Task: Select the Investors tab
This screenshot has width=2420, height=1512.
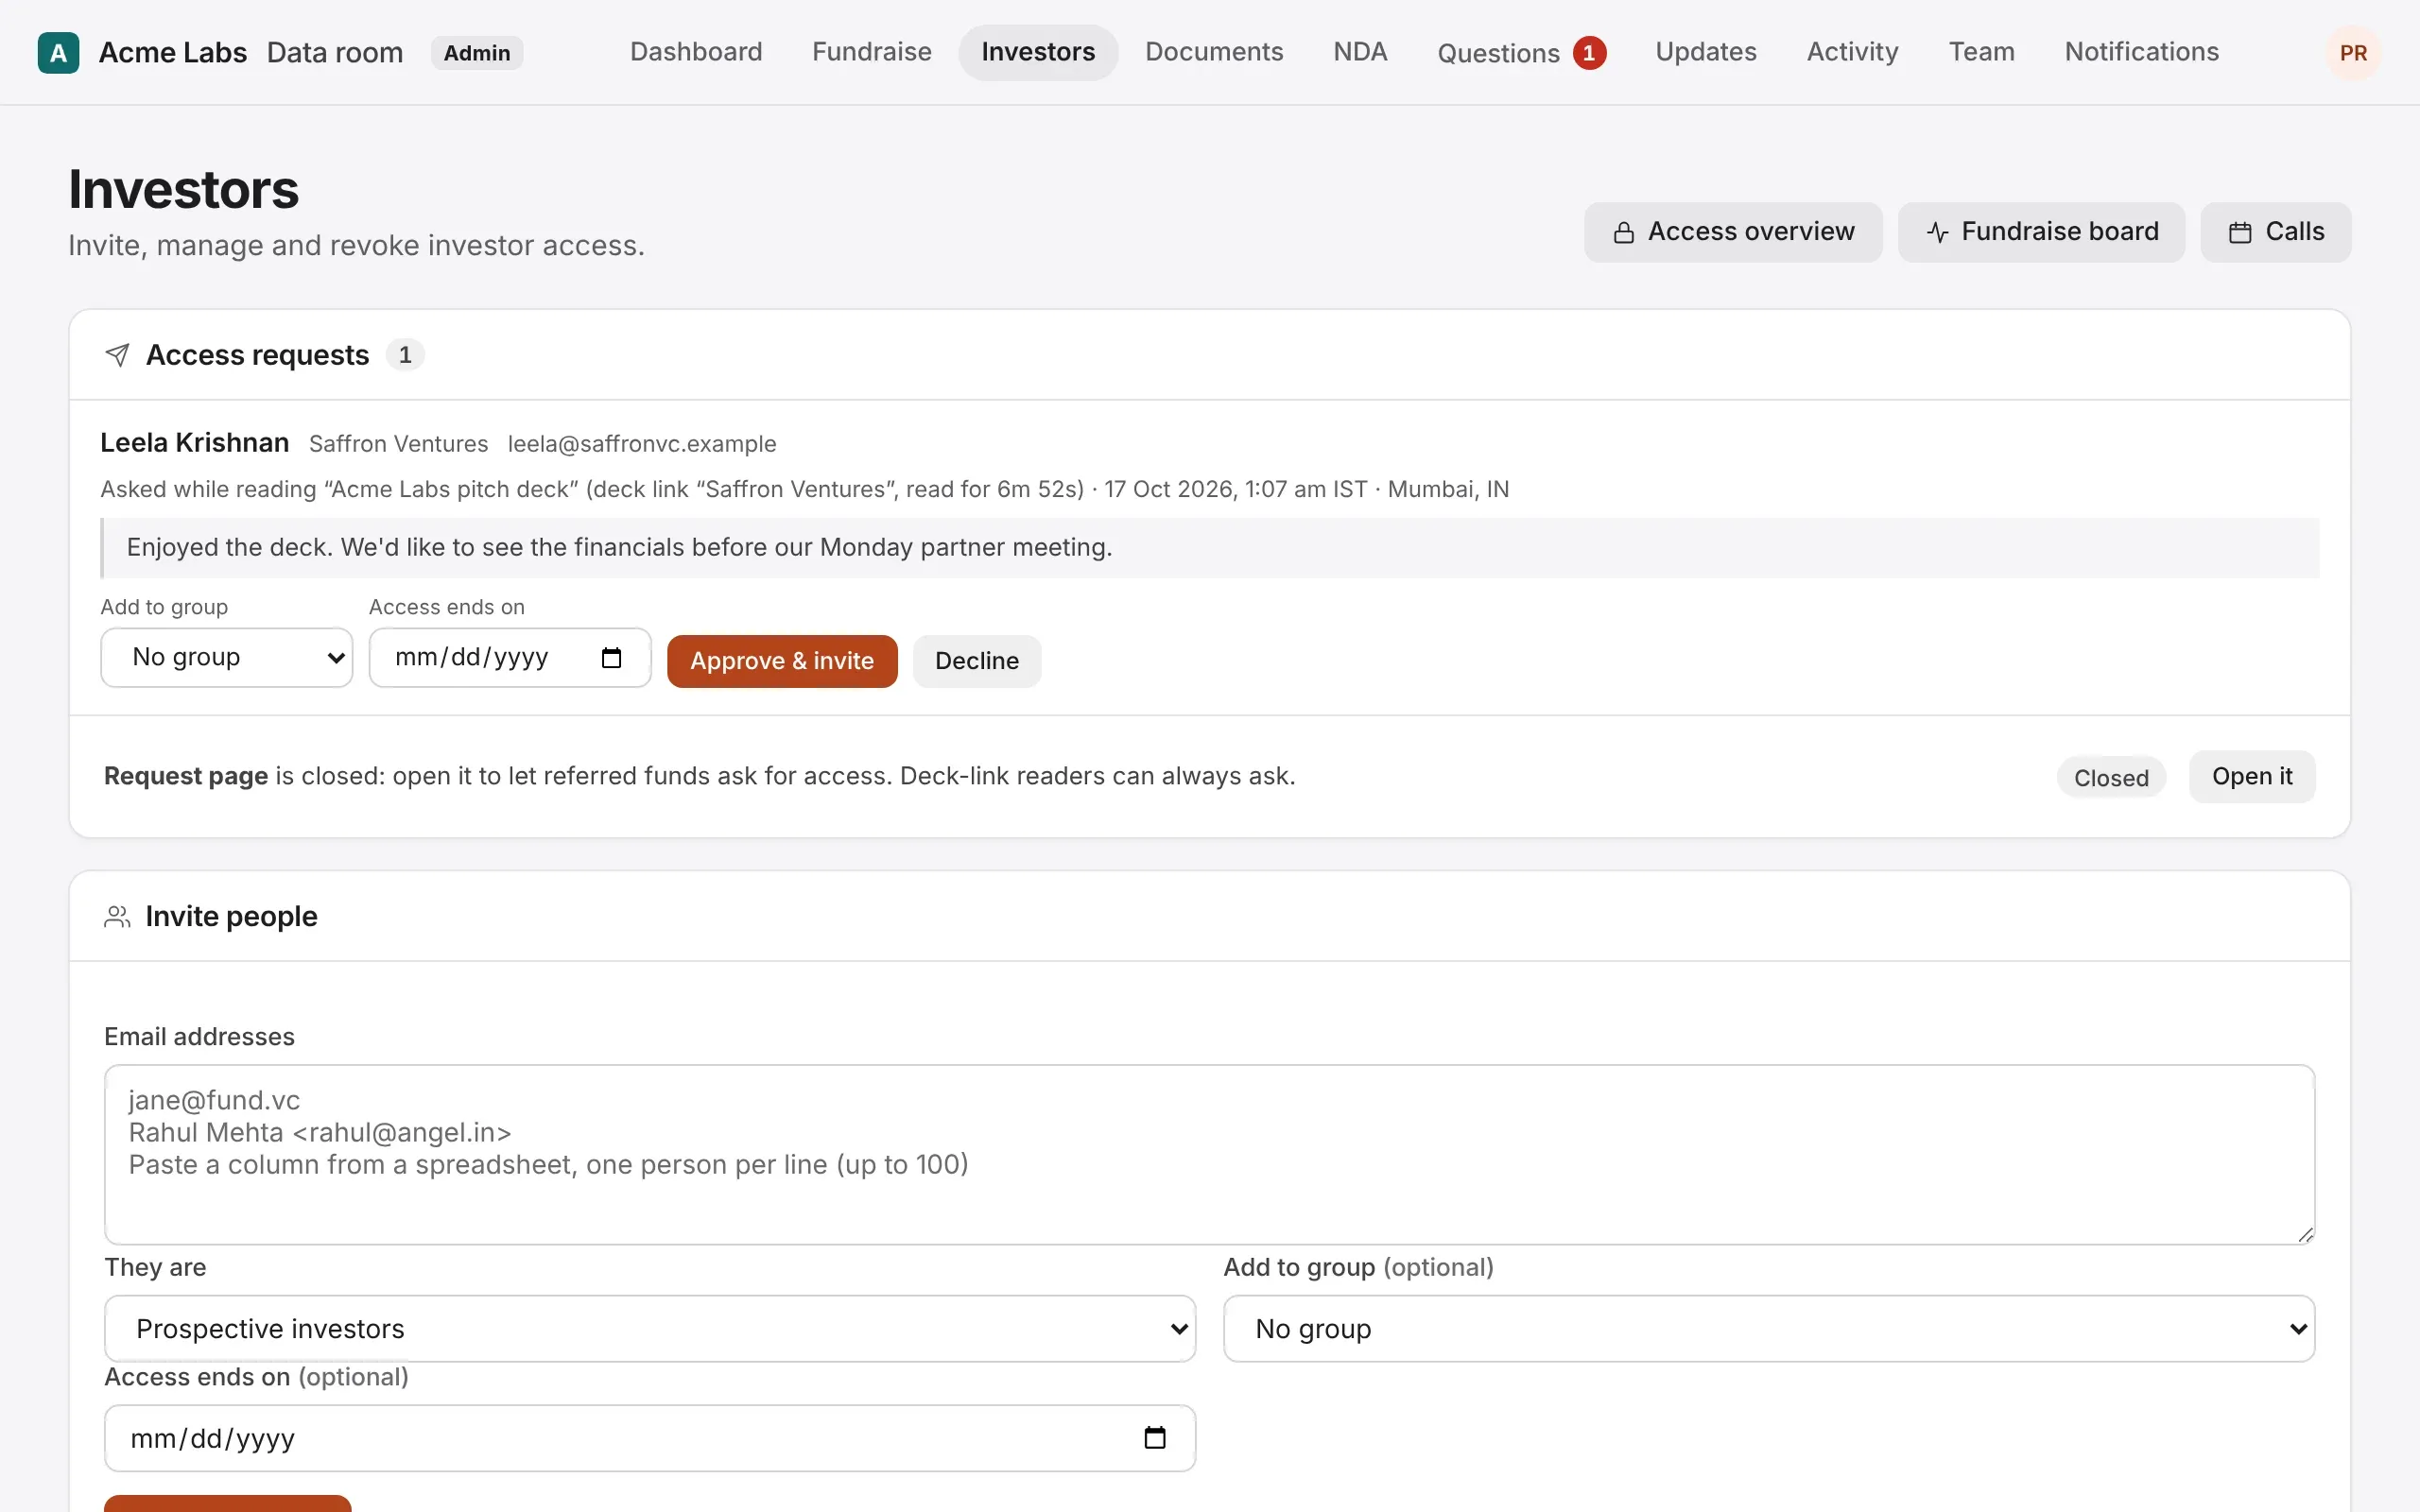Action: (1038, 52)
